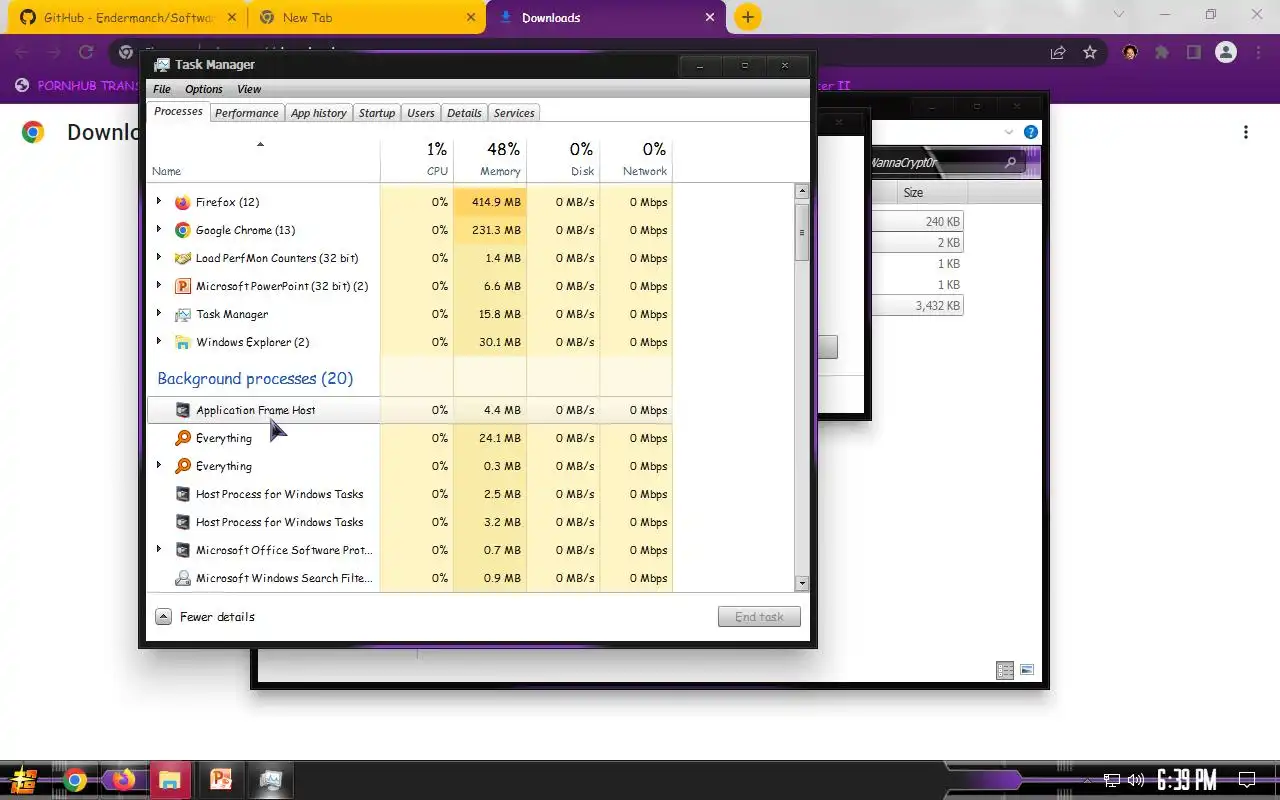Open the Options menu in Task Manager
This screenshot has height=800, width=1280.
click(x=204, y=89)
